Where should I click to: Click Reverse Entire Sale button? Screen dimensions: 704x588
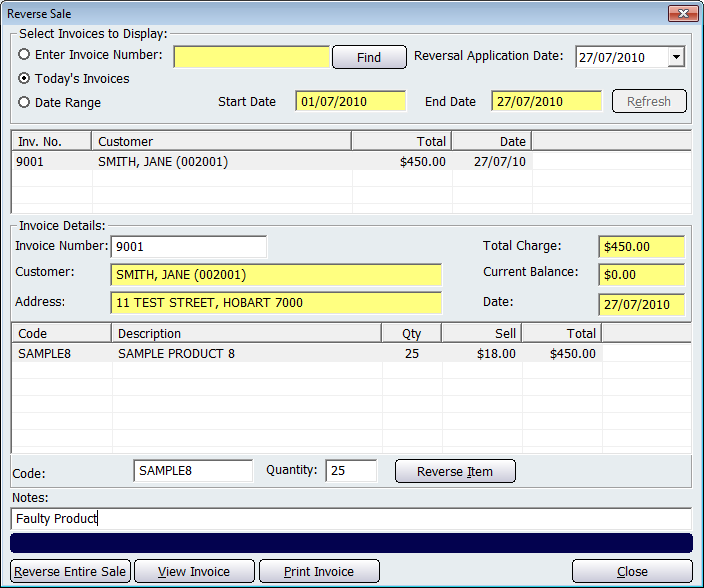click(70, 571)
